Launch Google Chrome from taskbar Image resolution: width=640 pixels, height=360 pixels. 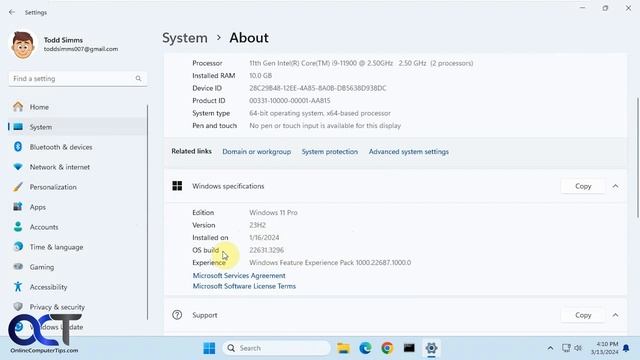coord(387,348)
